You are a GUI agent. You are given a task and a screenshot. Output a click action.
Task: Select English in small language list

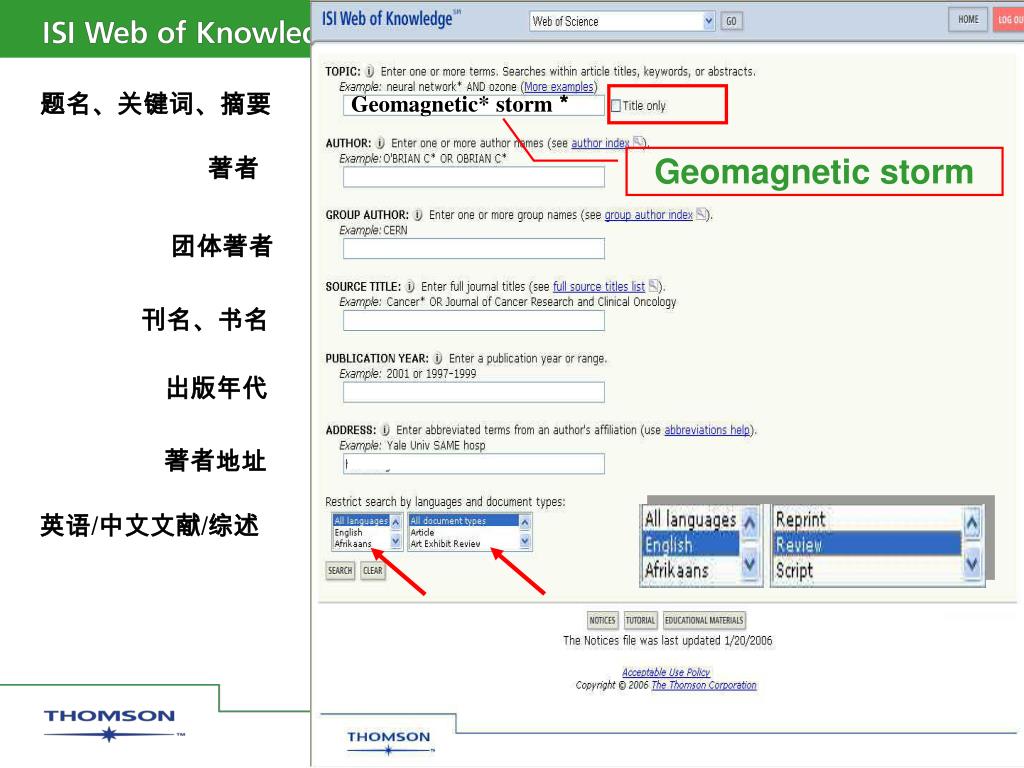click(360, 532)
